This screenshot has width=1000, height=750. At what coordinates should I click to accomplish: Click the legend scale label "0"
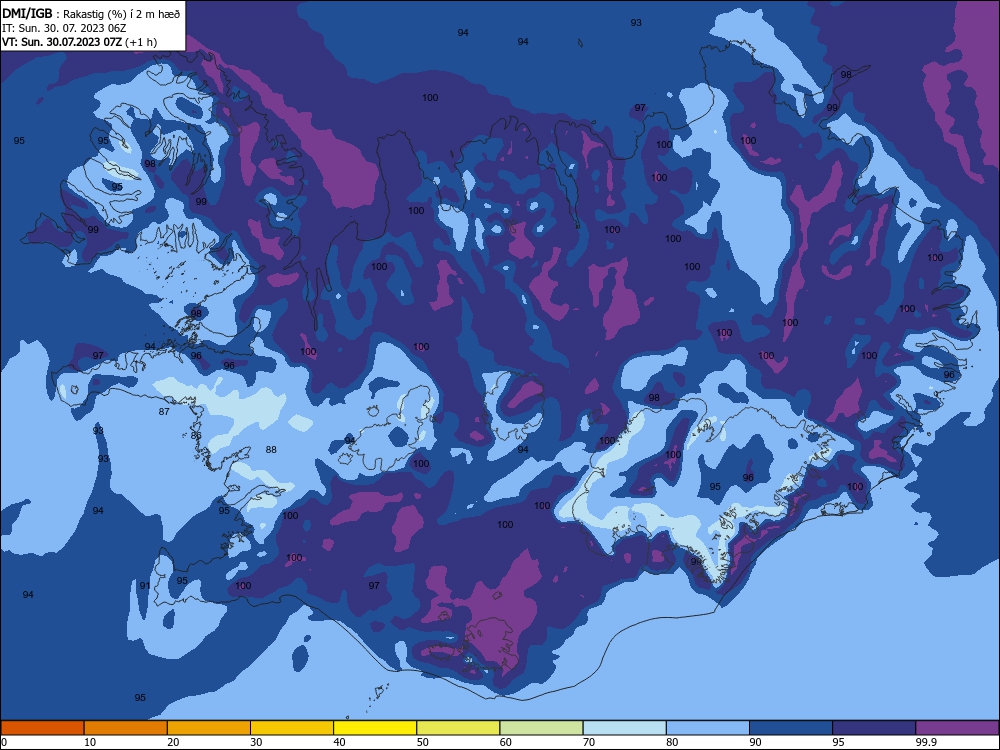[4, 742]
